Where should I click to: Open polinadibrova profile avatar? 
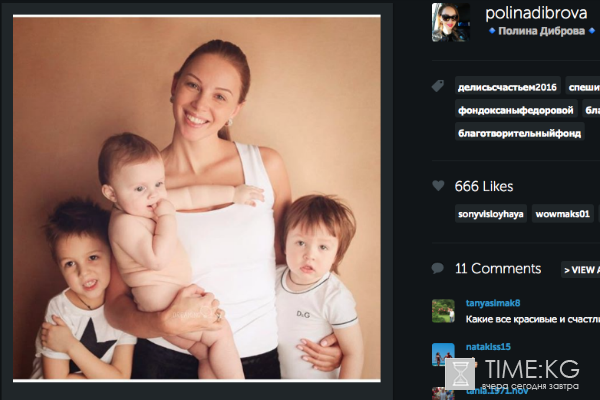pyautogui.click(x=451, y=22)
